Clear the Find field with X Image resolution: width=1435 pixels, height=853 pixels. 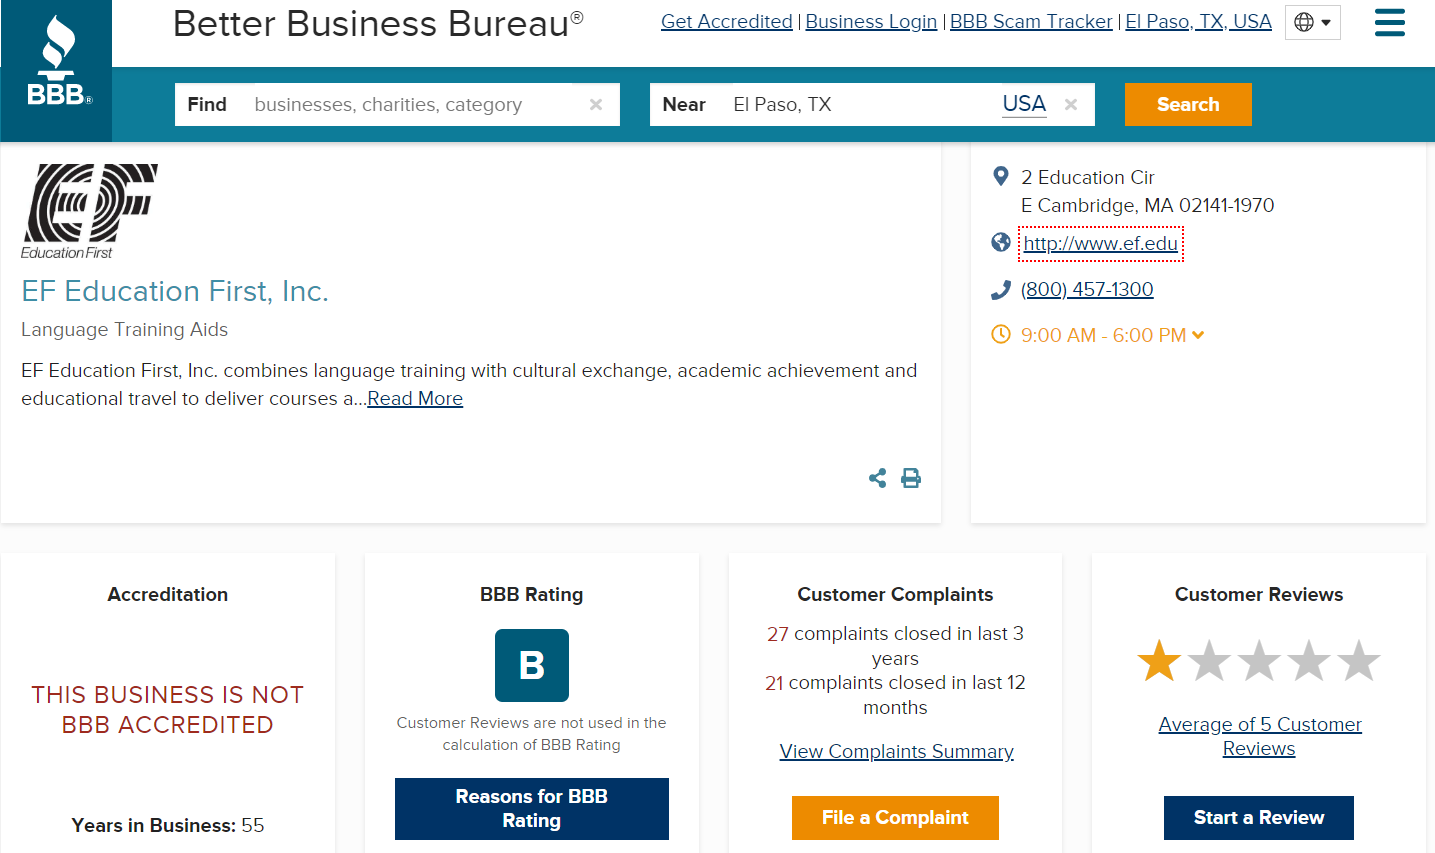(596, 104)
